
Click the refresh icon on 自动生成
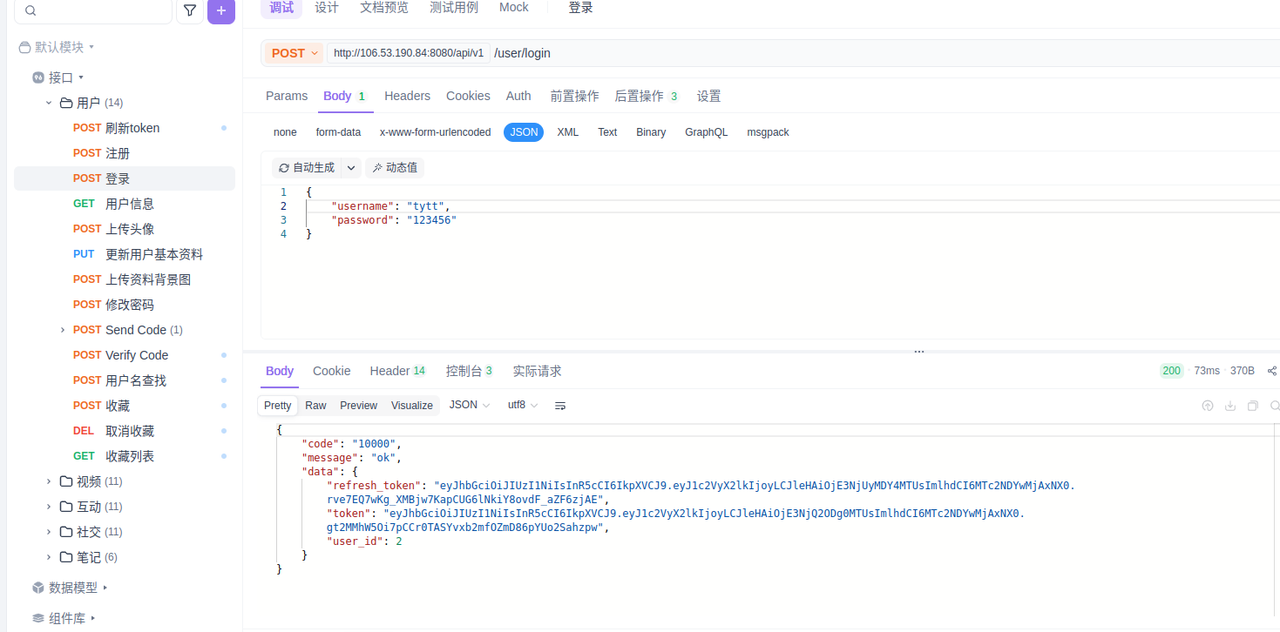[x=284, y=168]
